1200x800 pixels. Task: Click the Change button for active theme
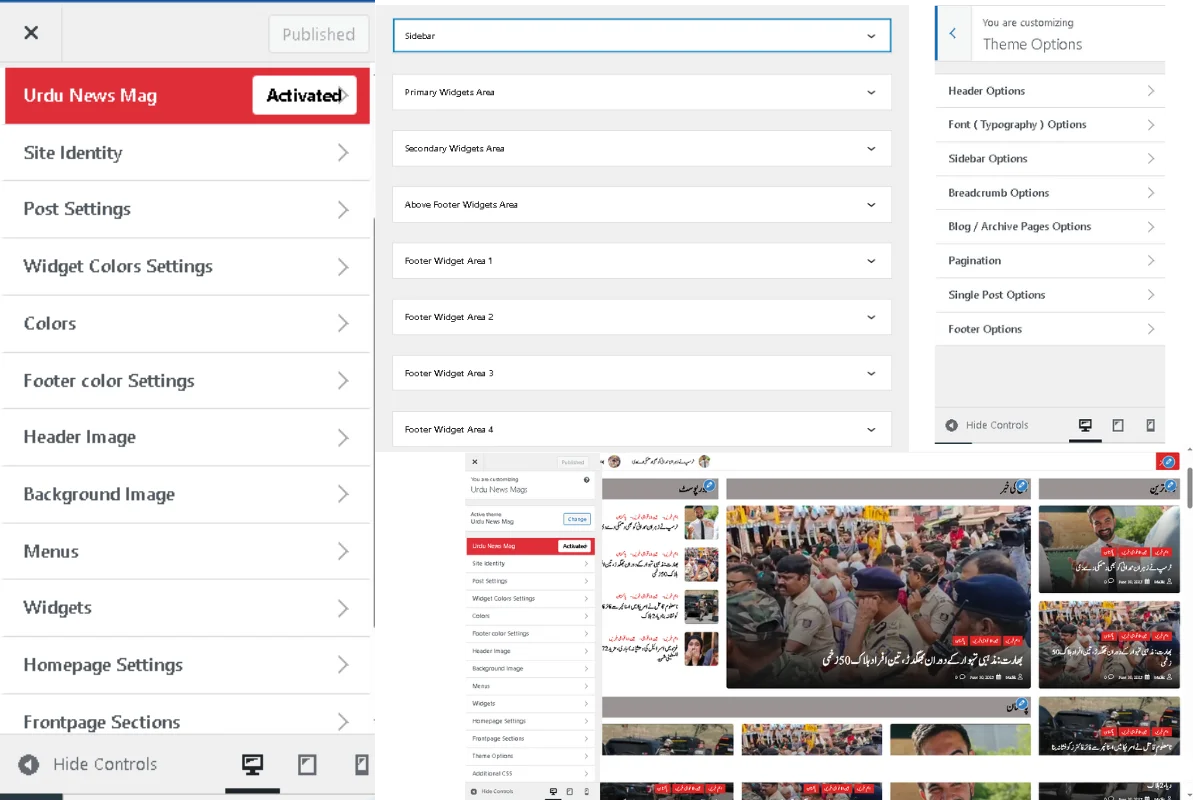(x=577, y=519)
